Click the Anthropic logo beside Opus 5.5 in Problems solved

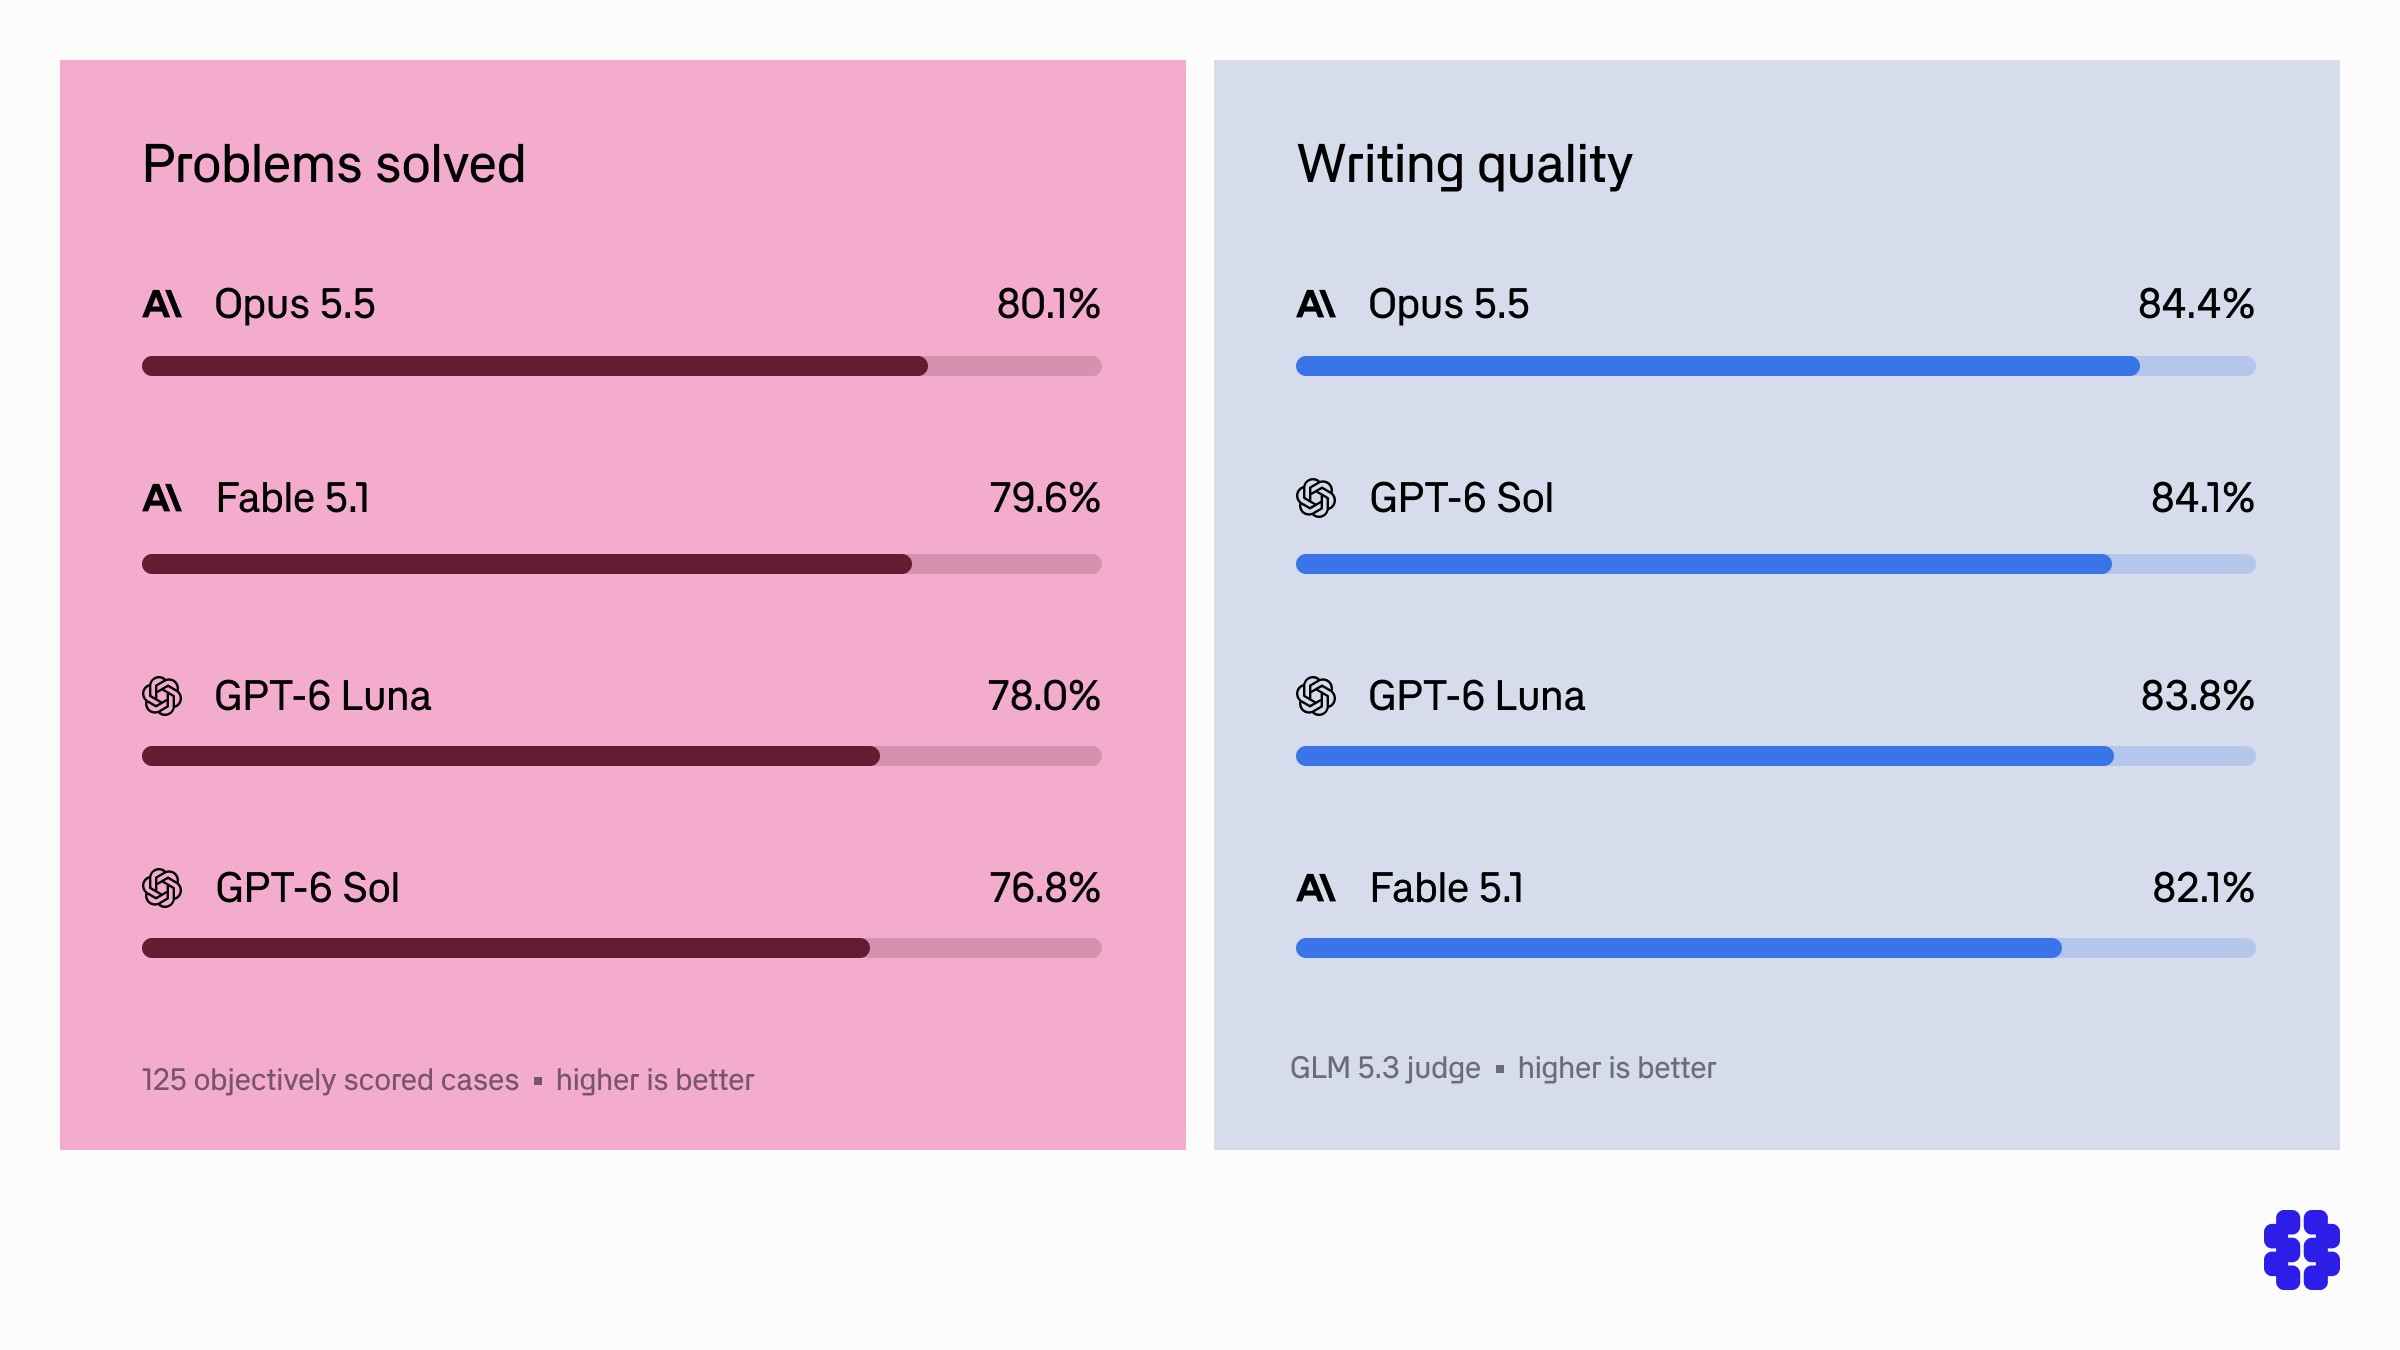pos(162,304)
